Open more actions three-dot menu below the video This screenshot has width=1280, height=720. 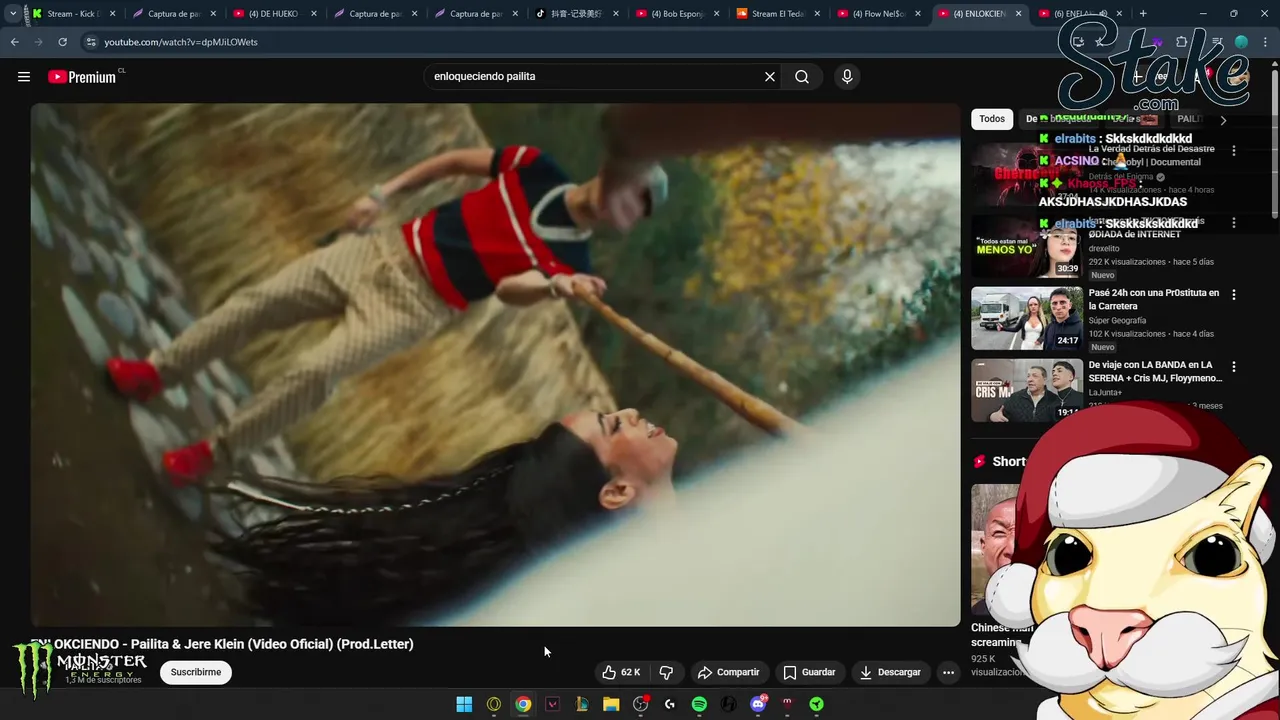coord(948,672)
